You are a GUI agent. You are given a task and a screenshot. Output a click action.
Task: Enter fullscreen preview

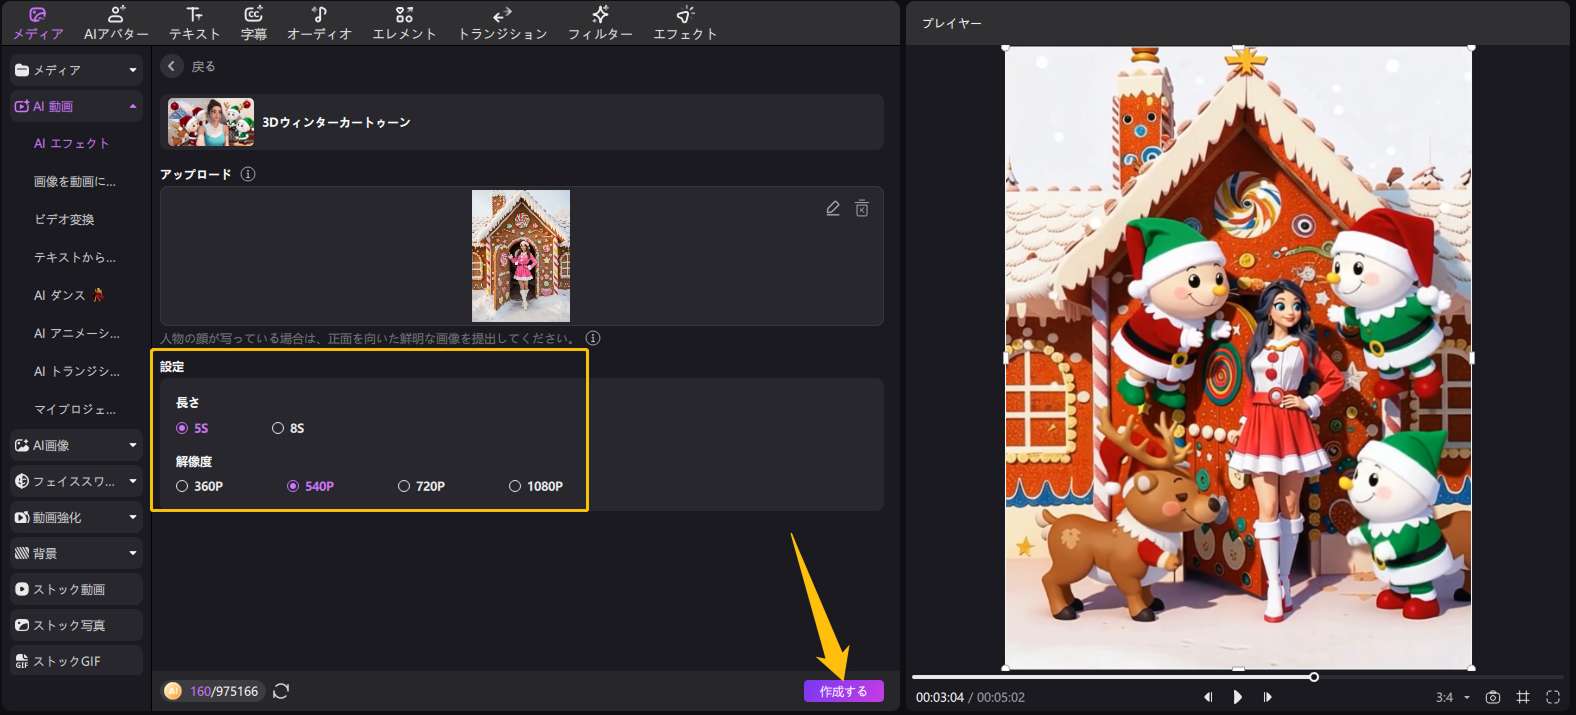point(1553,697)
